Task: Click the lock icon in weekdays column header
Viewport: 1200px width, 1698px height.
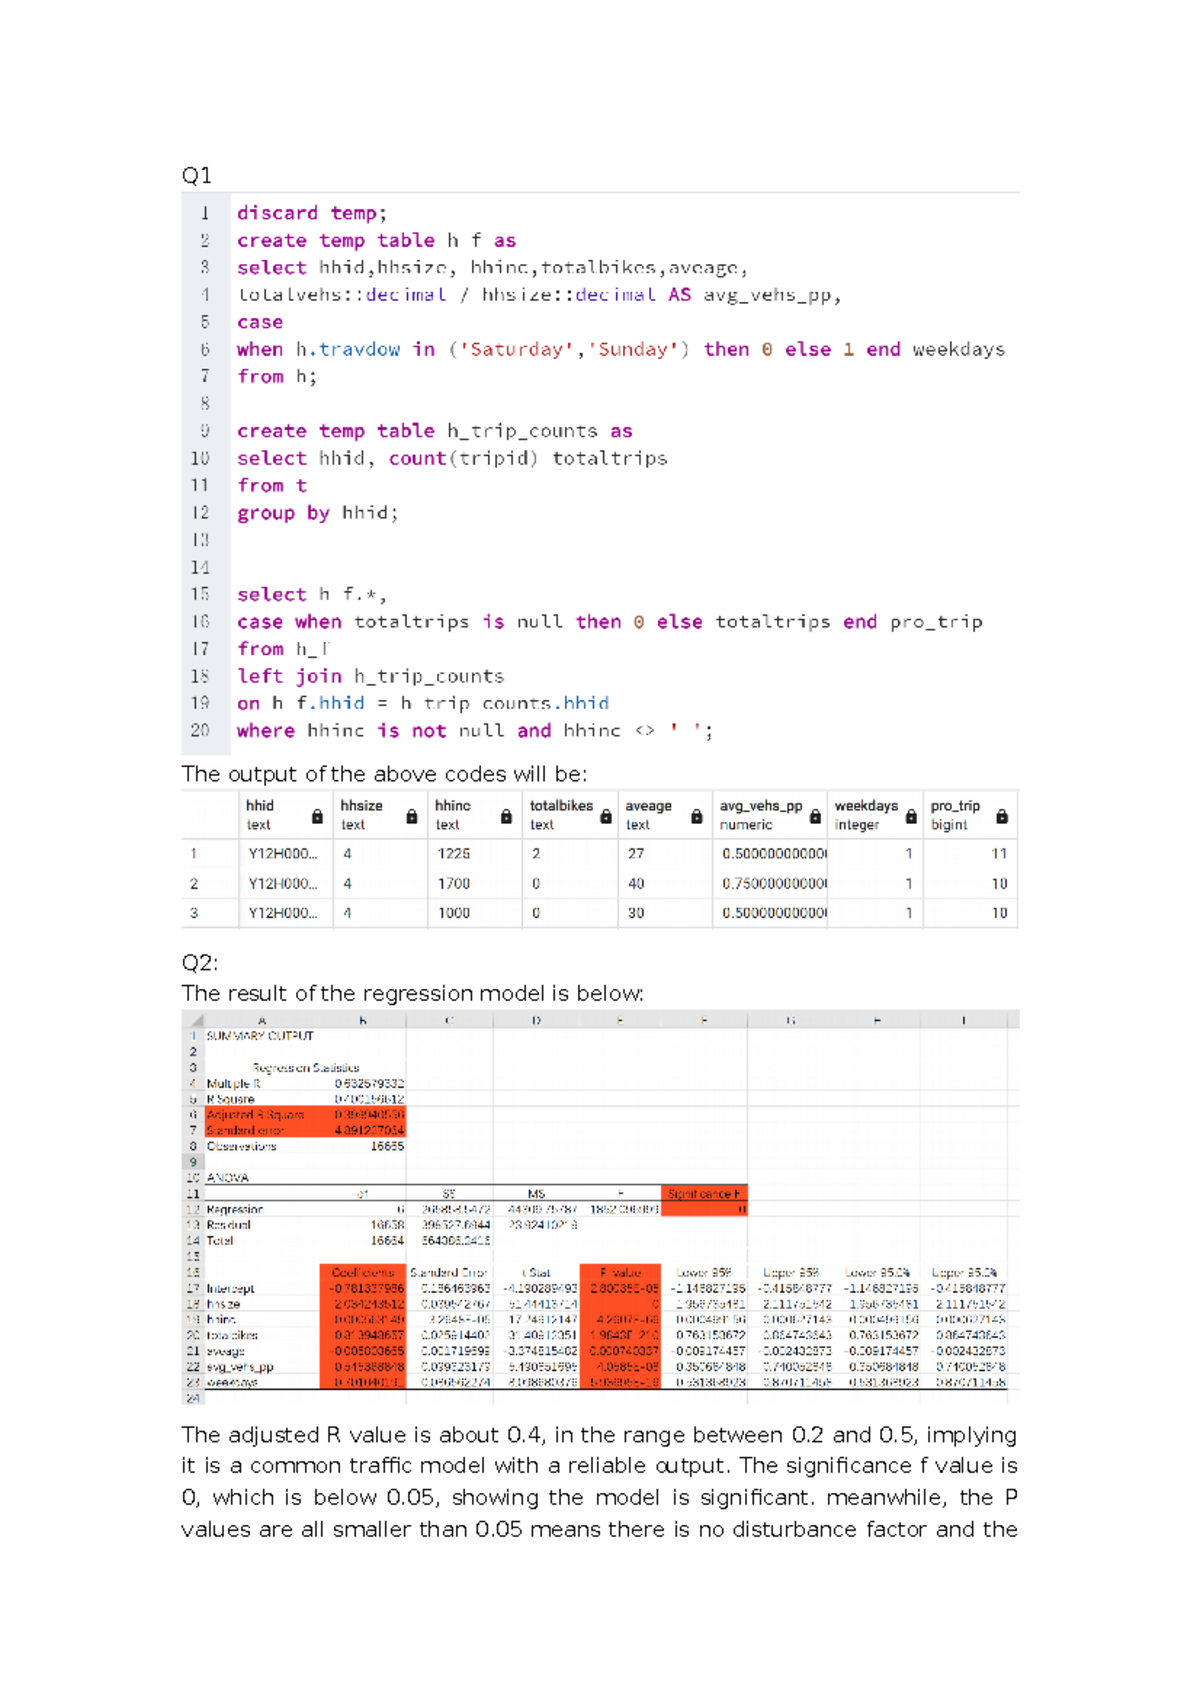Action: (x=910, y=817)
